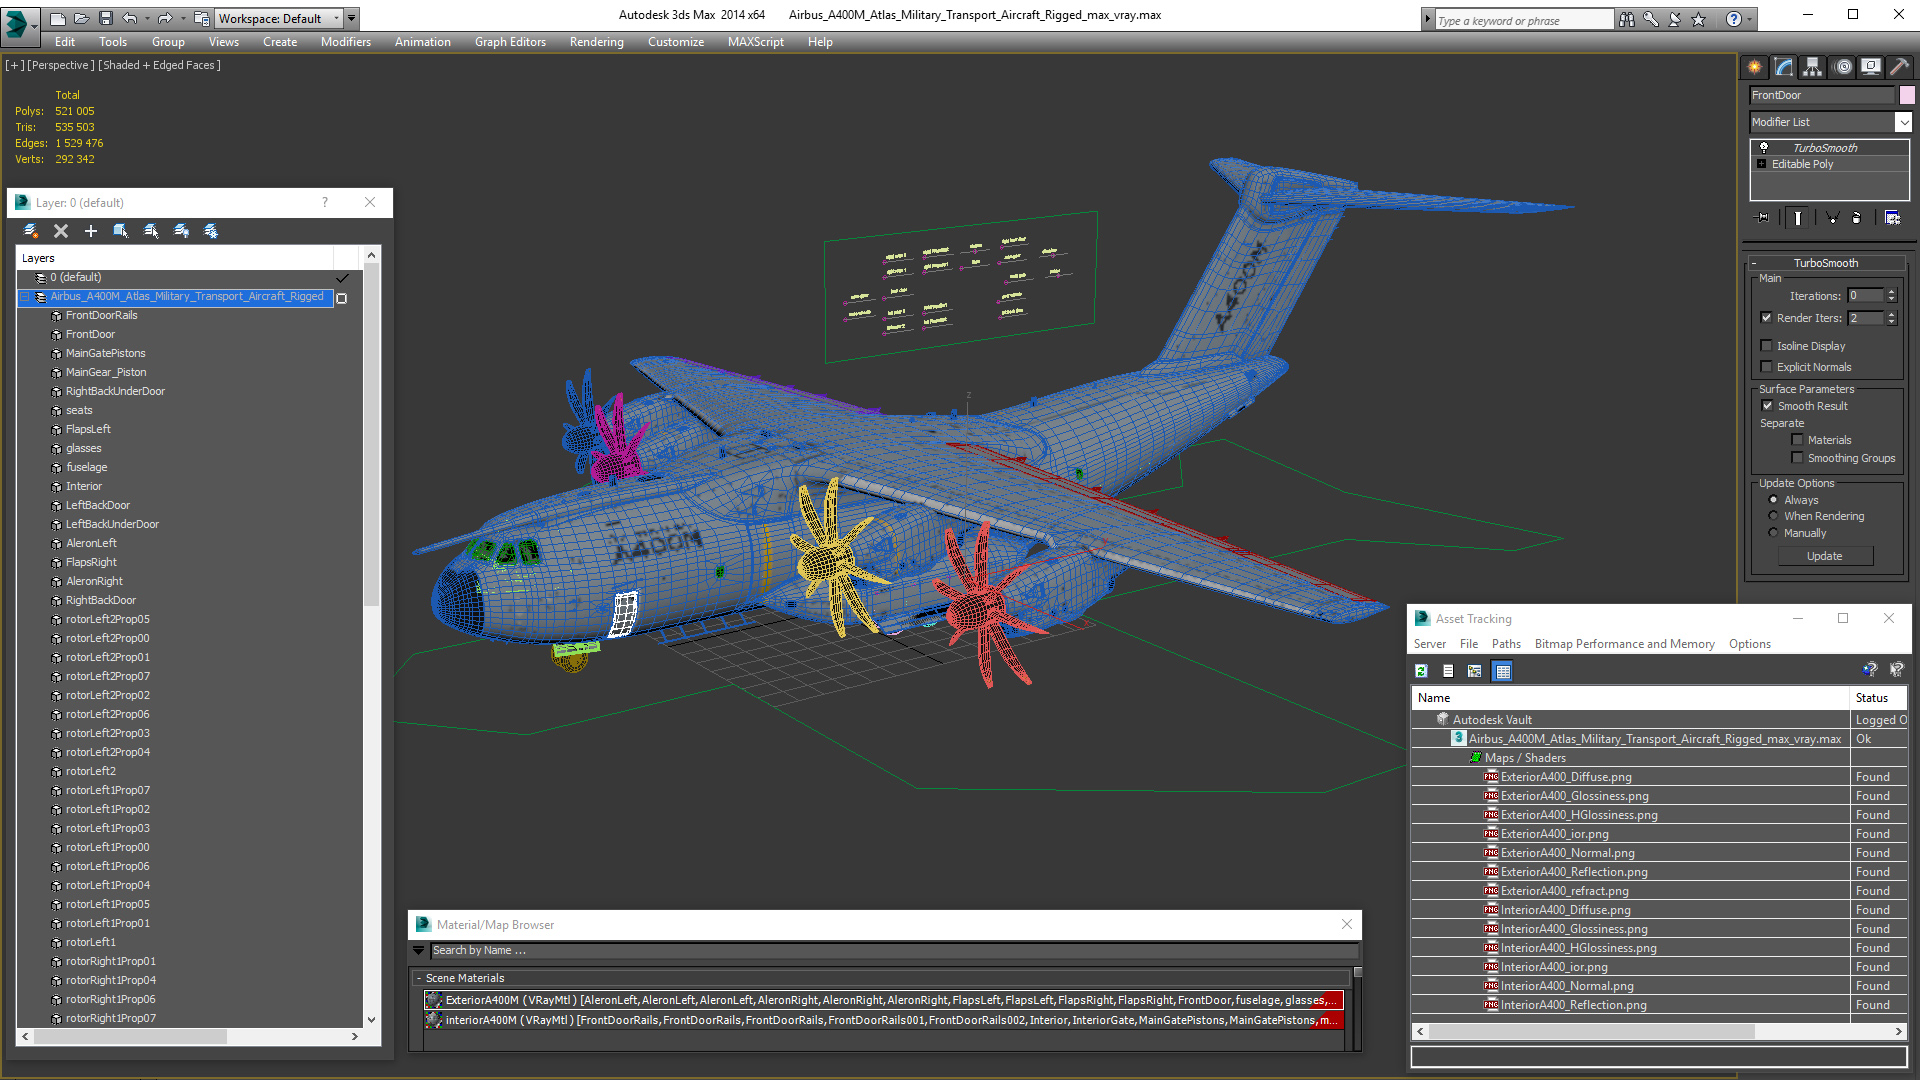
Task: Select the Manually update option
Action: pyautogui.click(x=1774, y=533)
